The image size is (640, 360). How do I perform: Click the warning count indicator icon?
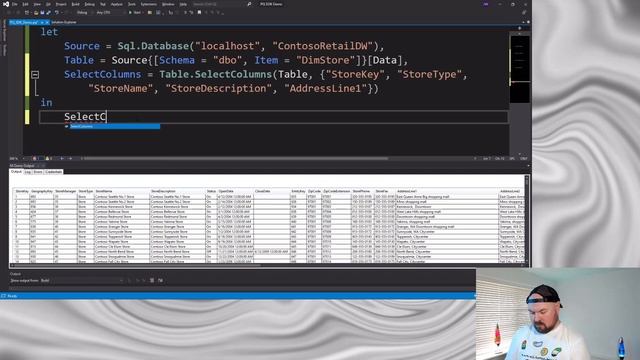pyautogui.click(x=48, y=158)
